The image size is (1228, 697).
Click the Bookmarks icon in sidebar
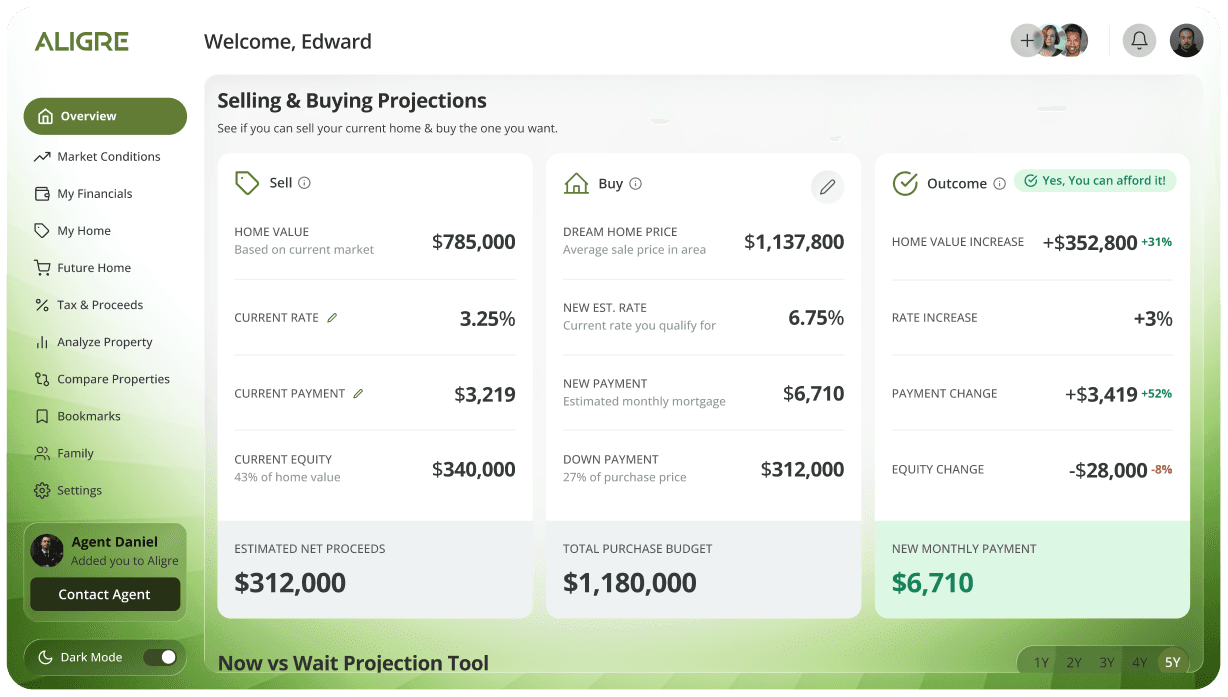tap(42, 416)
